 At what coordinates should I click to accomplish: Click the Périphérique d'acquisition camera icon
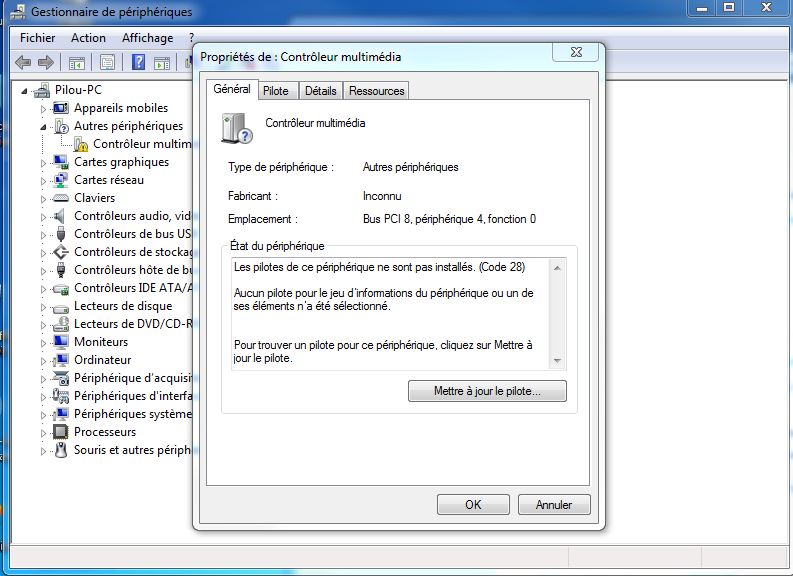coord(61,378)
